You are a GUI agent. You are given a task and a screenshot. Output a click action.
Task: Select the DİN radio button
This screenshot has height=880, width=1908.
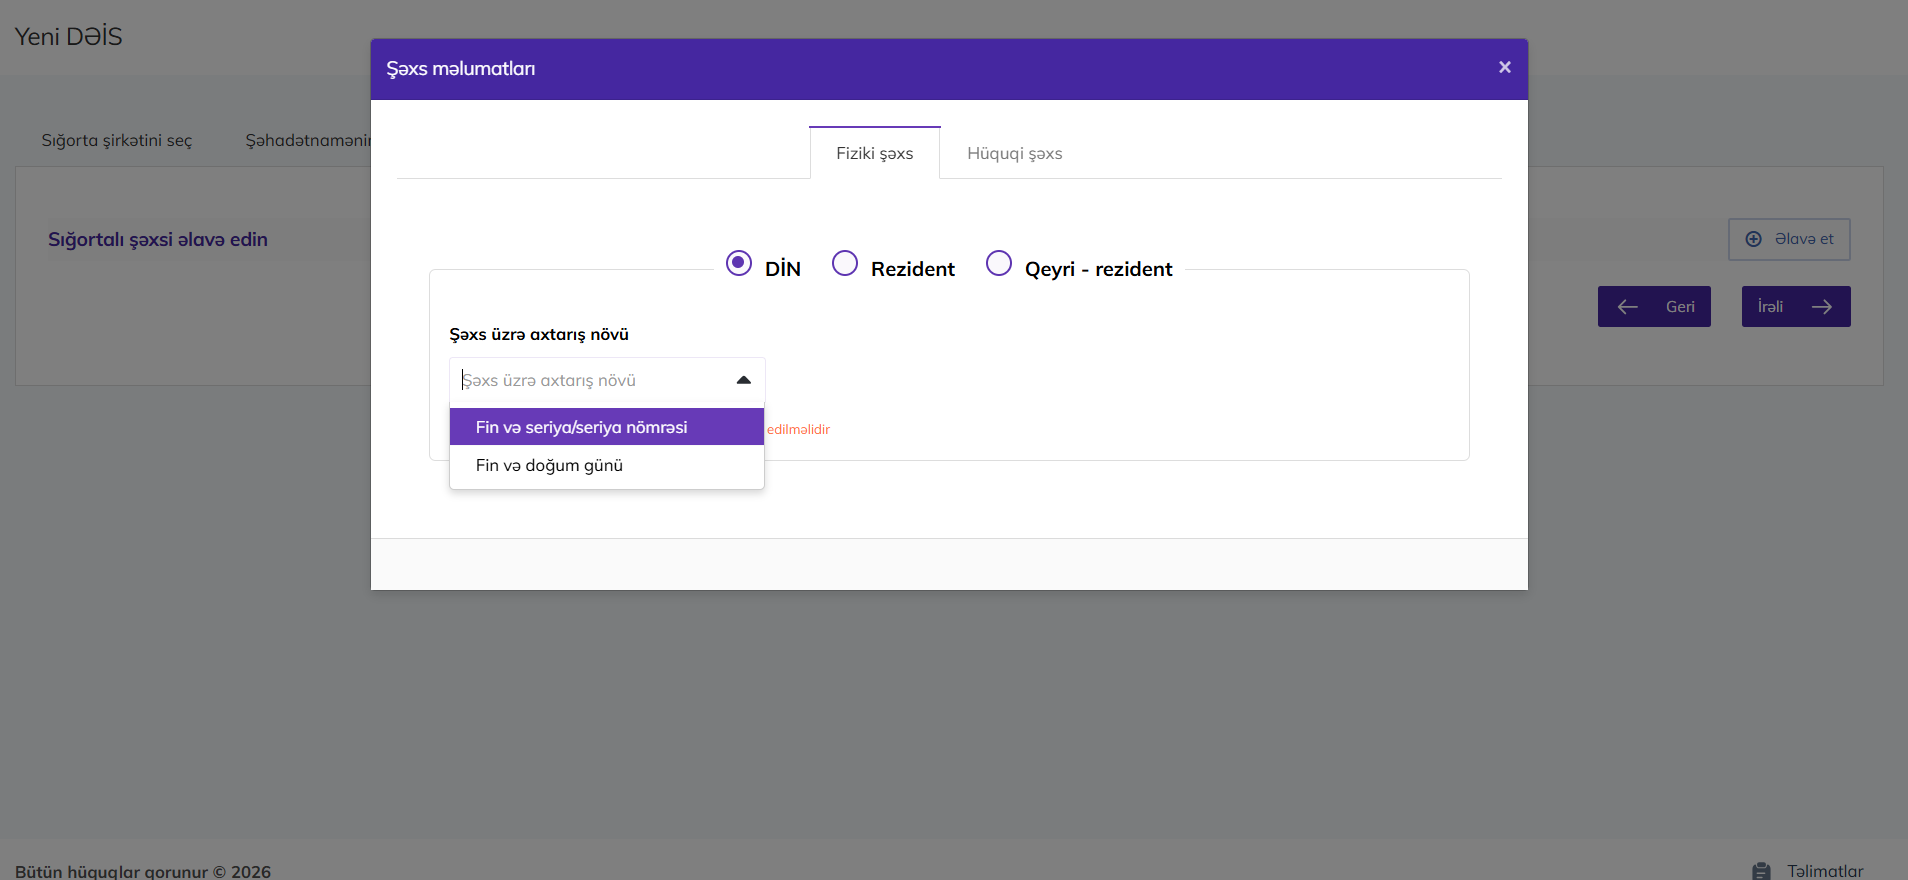(739, 263)
